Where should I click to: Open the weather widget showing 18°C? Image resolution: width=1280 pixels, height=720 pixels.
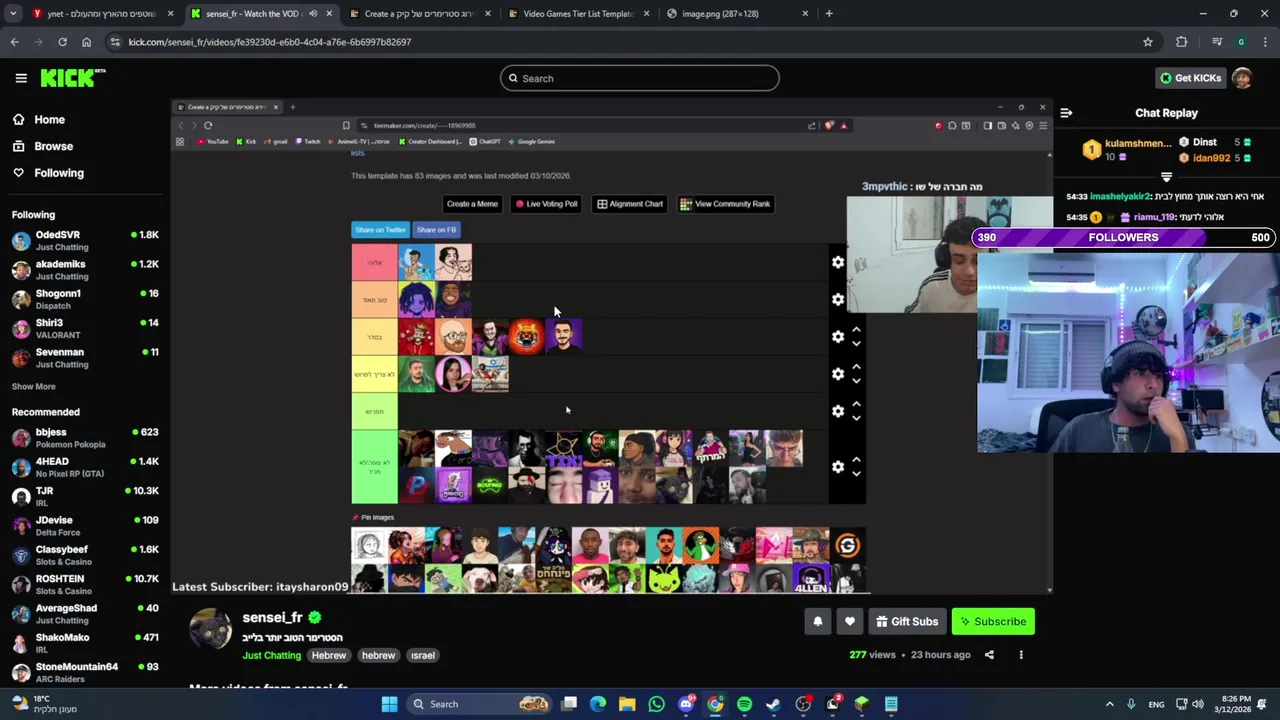click(45, 704)
